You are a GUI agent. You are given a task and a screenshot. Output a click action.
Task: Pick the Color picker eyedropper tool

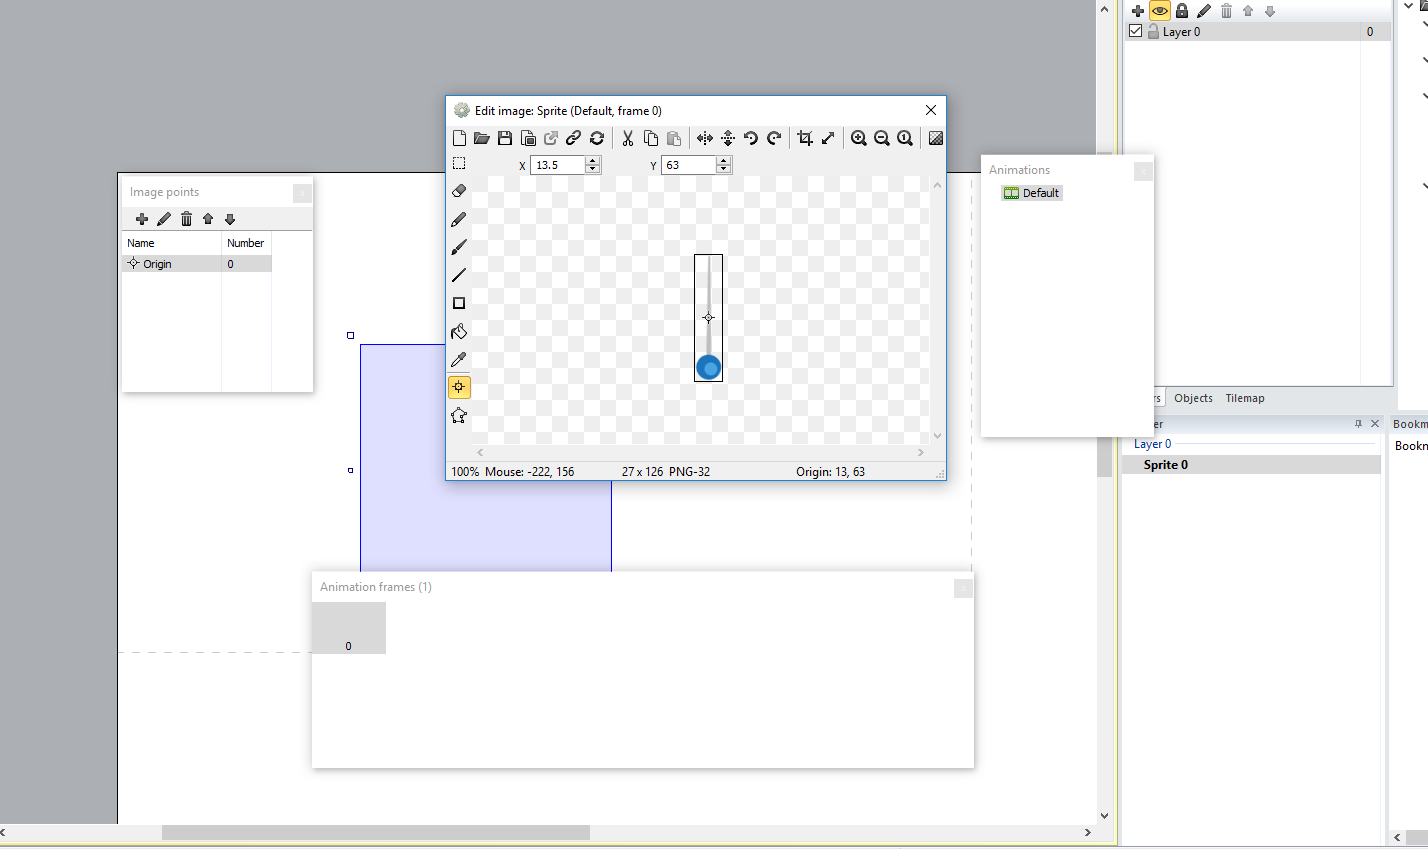[459, 359]
